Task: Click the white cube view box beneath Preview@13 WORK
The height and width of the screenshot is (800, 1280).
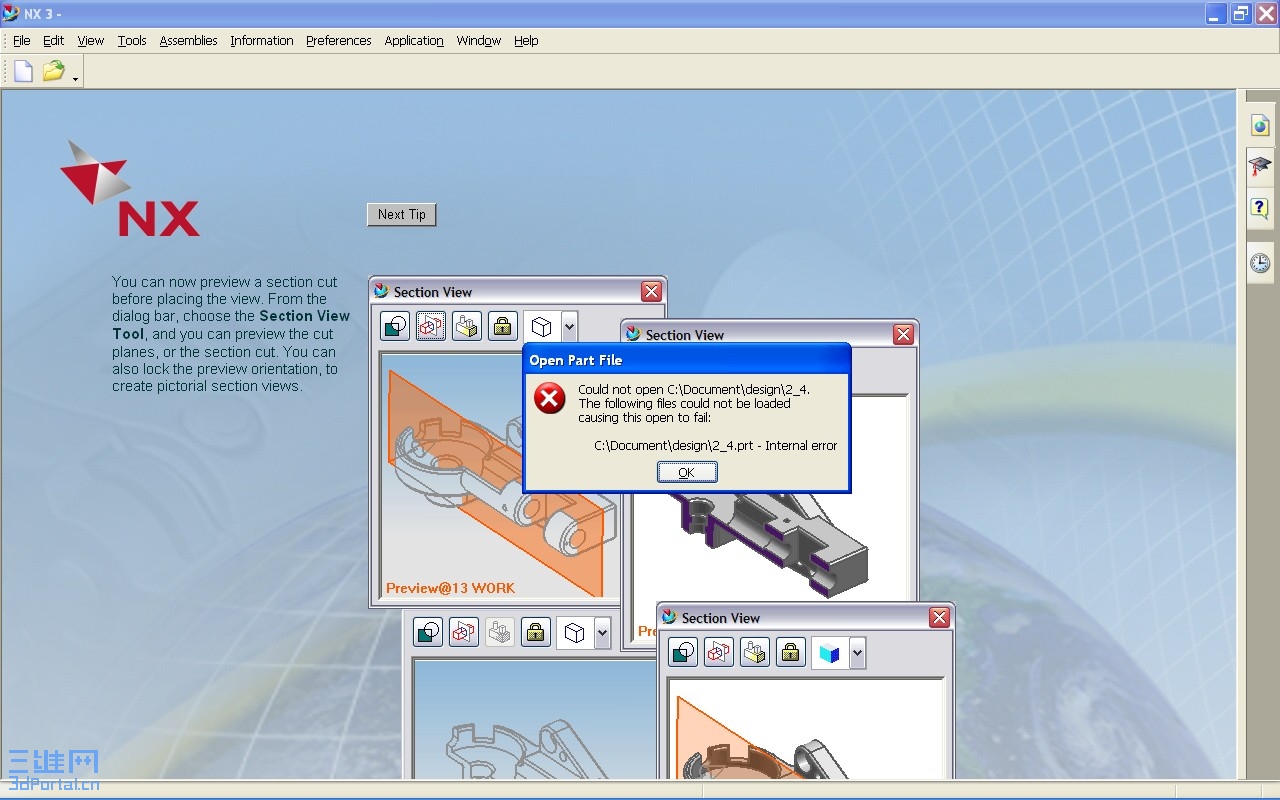Action: 574,632
